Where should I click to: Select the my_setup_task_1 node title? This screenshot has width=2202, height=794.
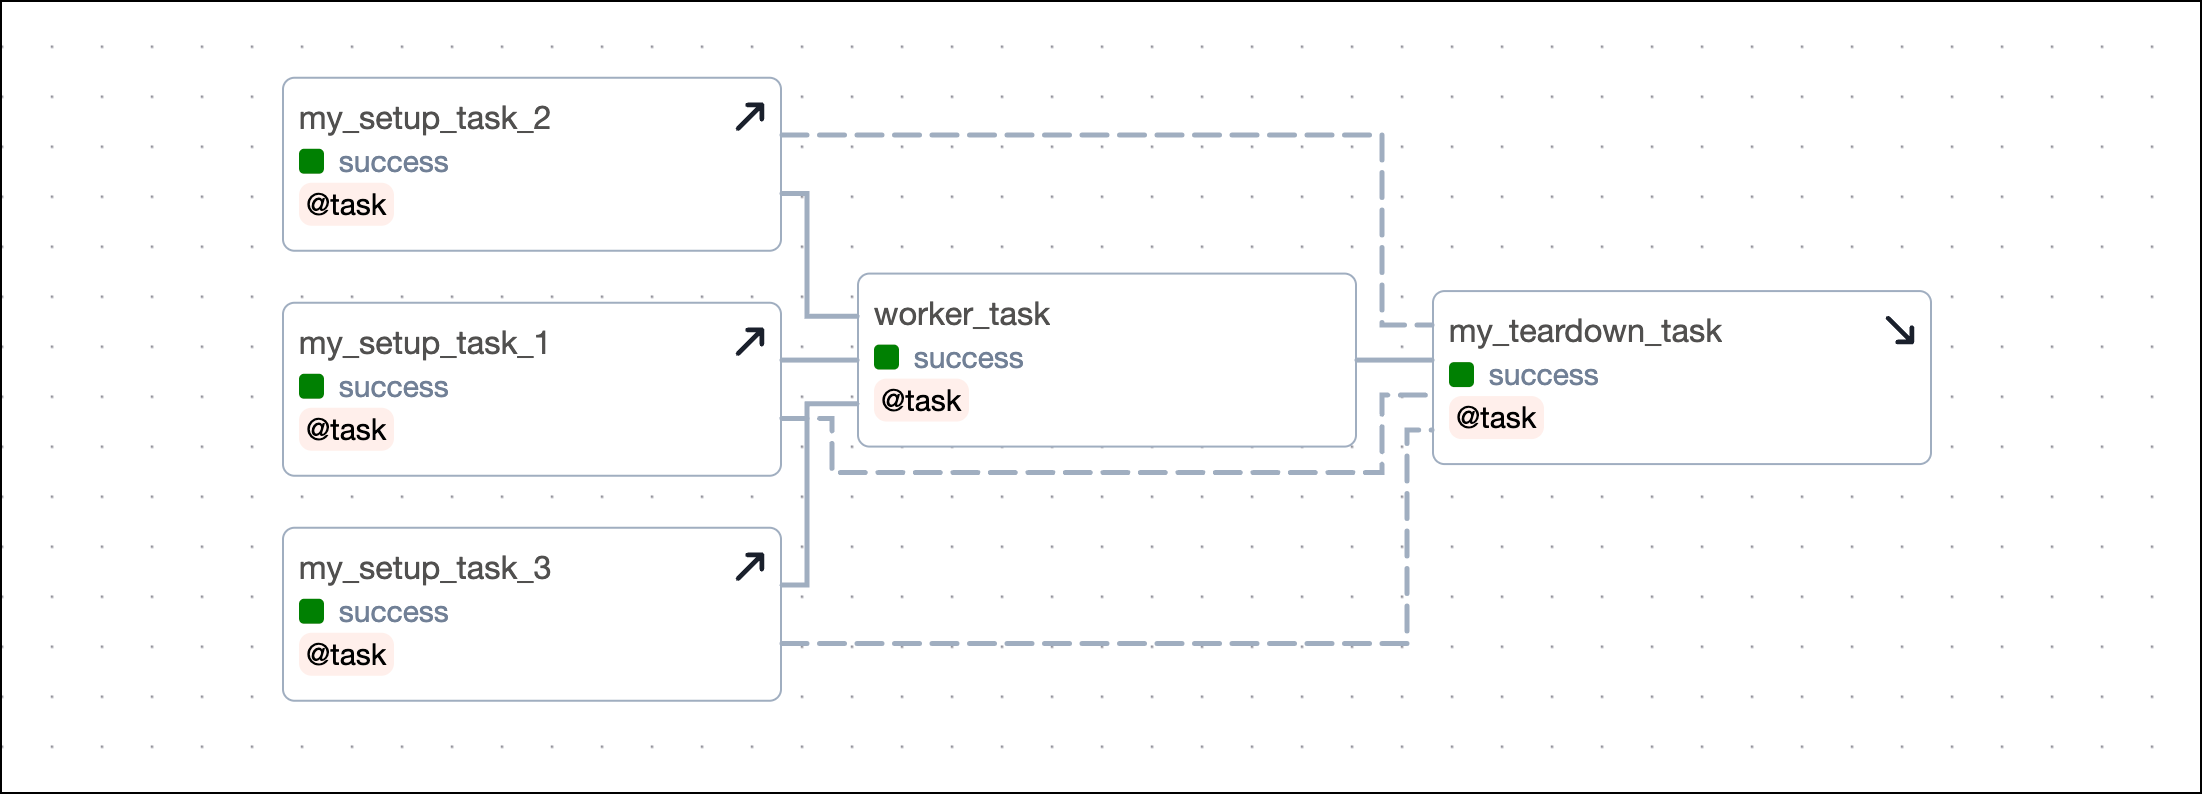[424, 343]
